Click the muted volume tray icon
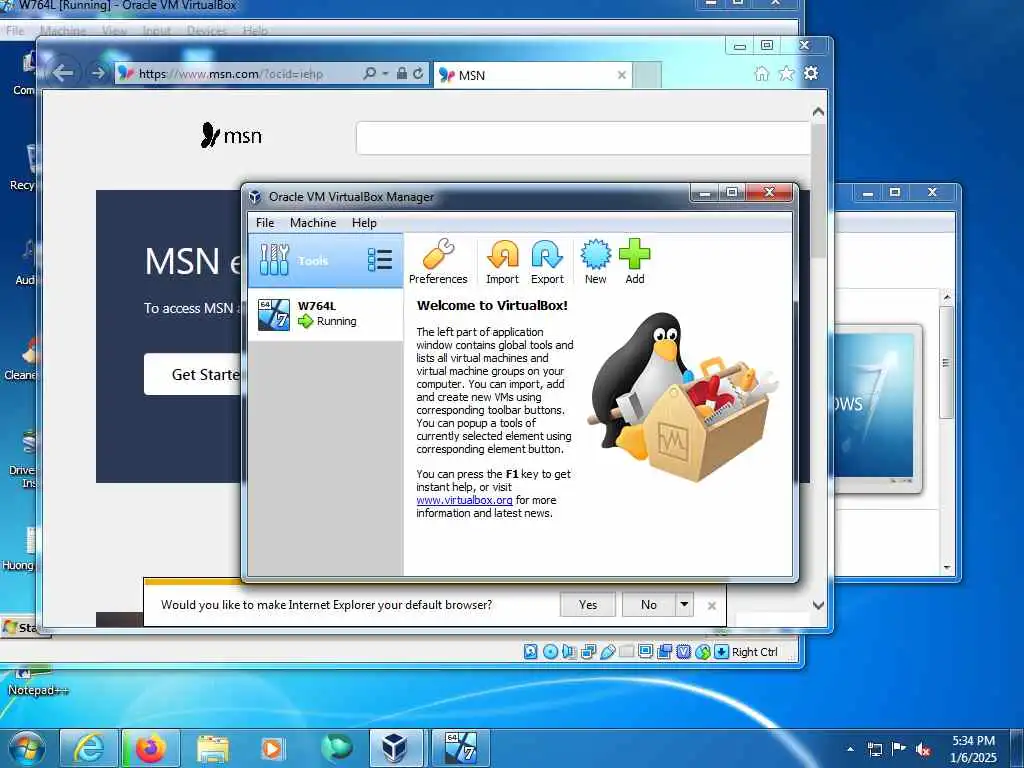This screenshot has height=768, width=1024. coord(923,749)
